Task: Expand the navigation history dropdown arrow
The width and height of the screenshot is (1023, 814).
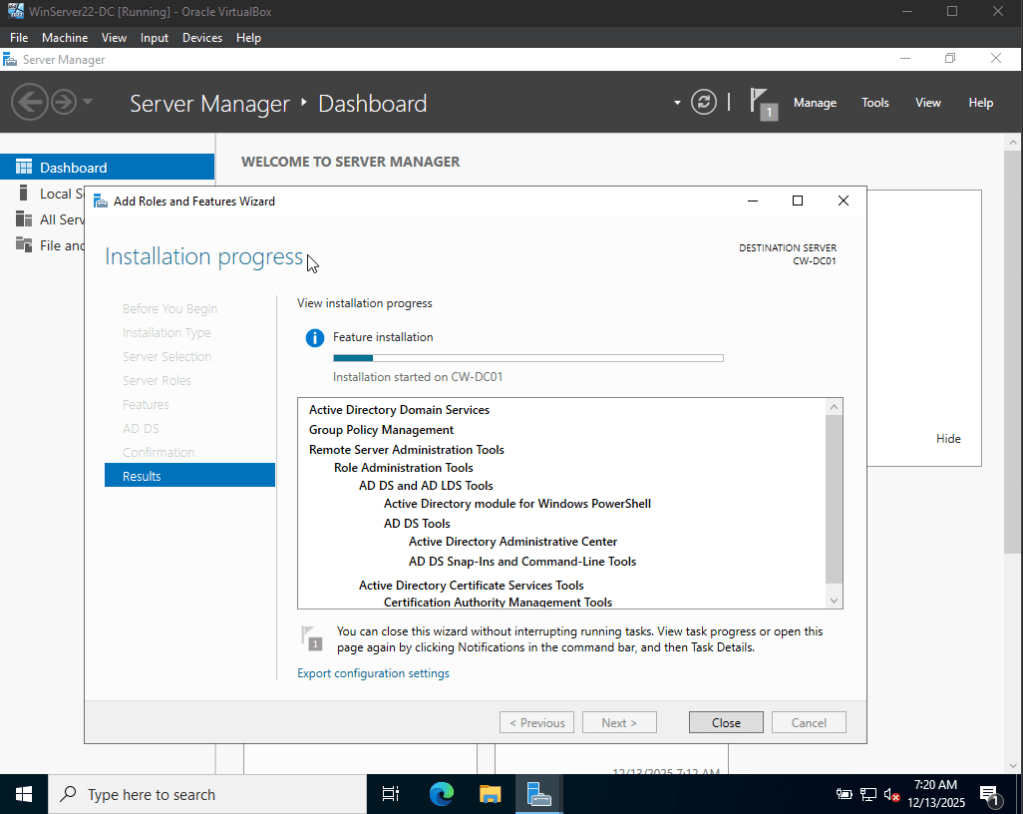Action: (x=87, y=102)
